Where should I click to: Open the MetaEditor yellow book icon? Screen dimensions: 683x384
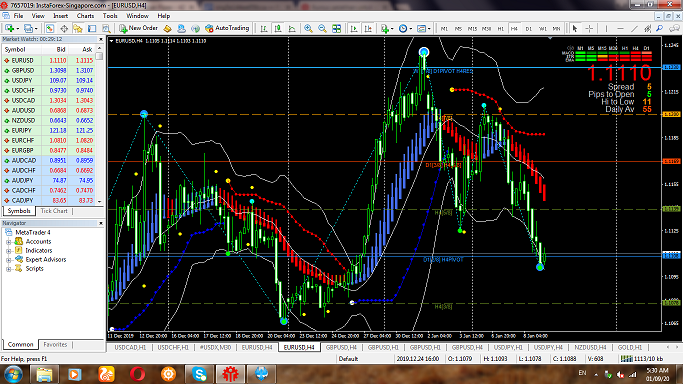(167, 28)
